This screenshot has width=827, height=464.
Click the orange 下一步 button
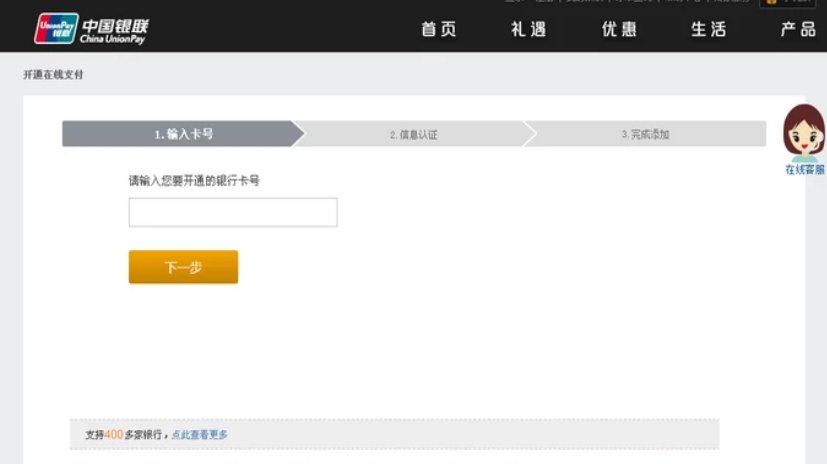(x=184, y=267)
